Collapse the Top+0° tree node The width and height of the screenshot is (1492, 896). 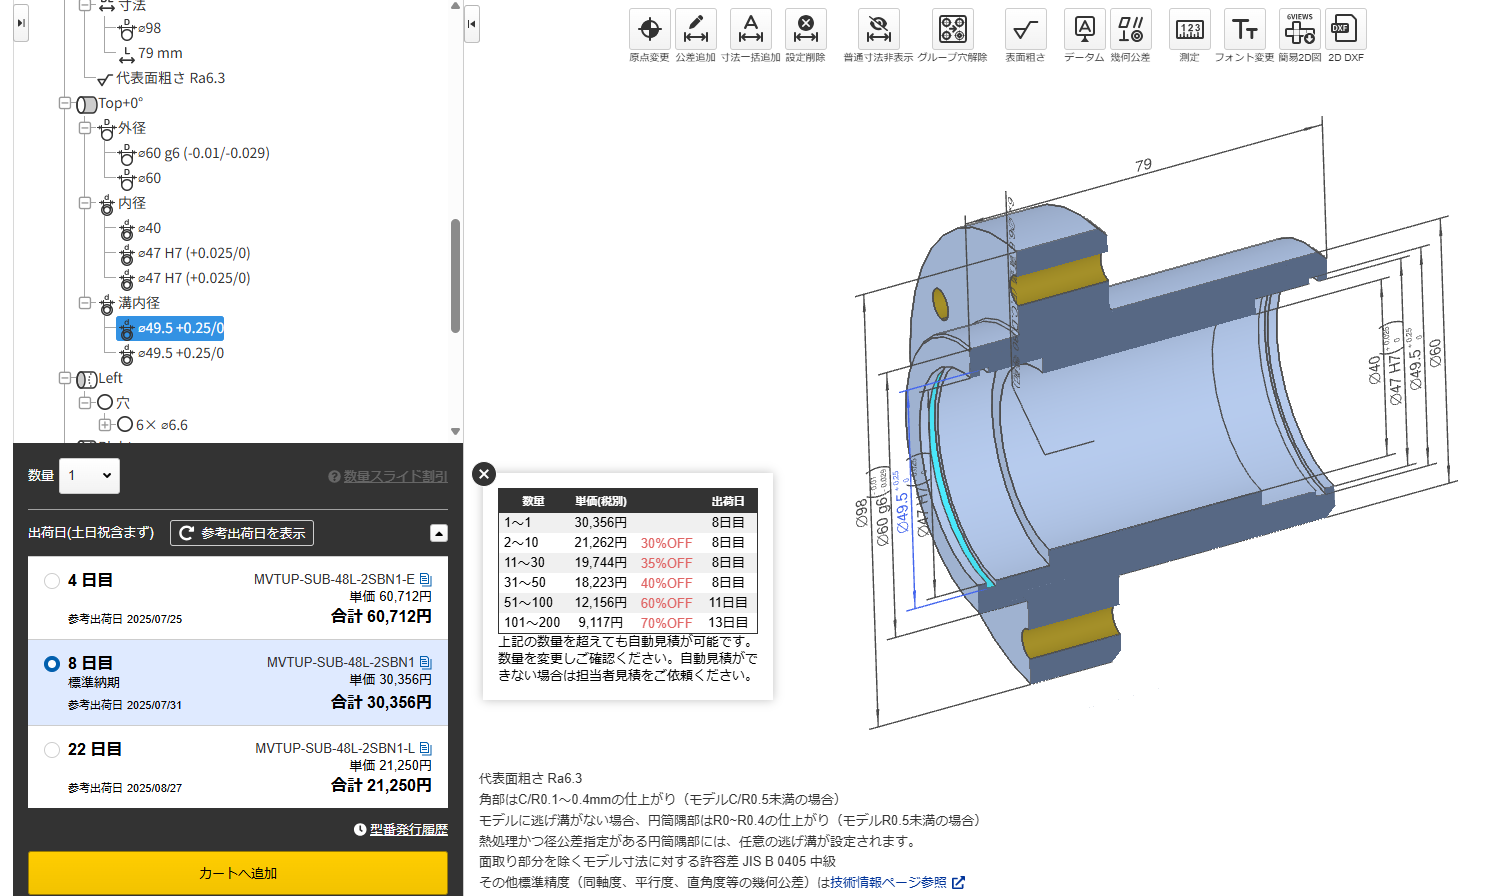click(65, 103)
